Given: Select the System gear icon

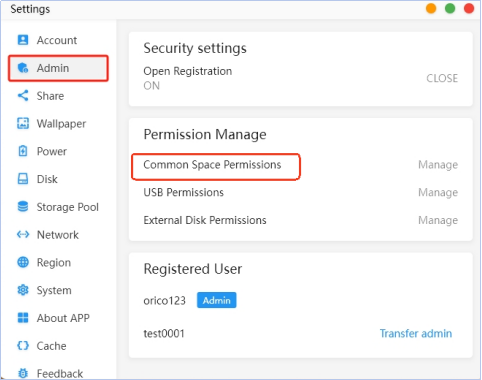Looking at the screenshot, I should click(23, 290).
